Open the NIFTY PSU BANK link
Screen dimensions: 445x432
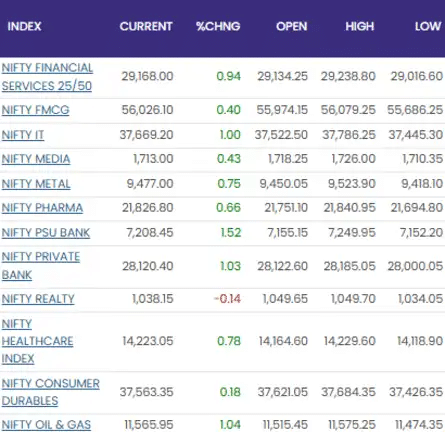coord(46,233)
